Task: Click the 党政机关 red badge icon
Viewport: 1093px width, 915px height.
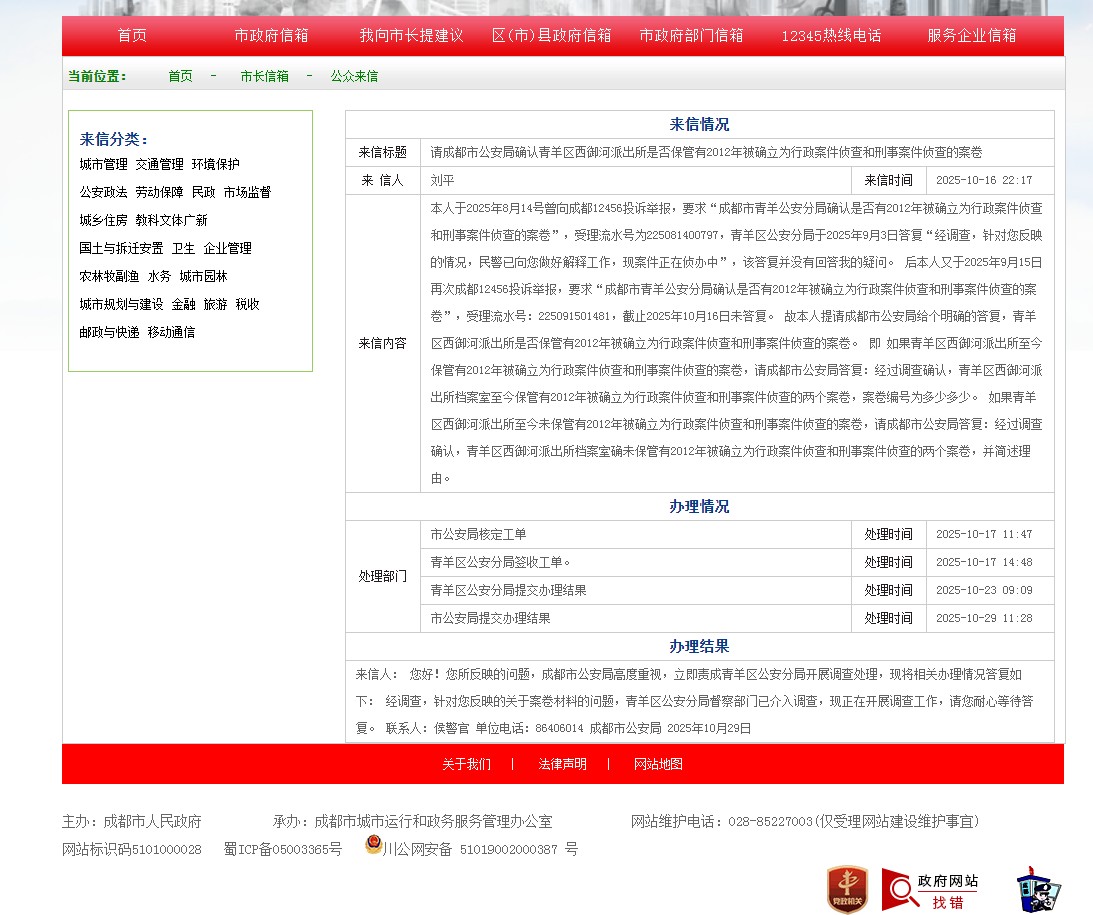Action: (x=847, y=889)
